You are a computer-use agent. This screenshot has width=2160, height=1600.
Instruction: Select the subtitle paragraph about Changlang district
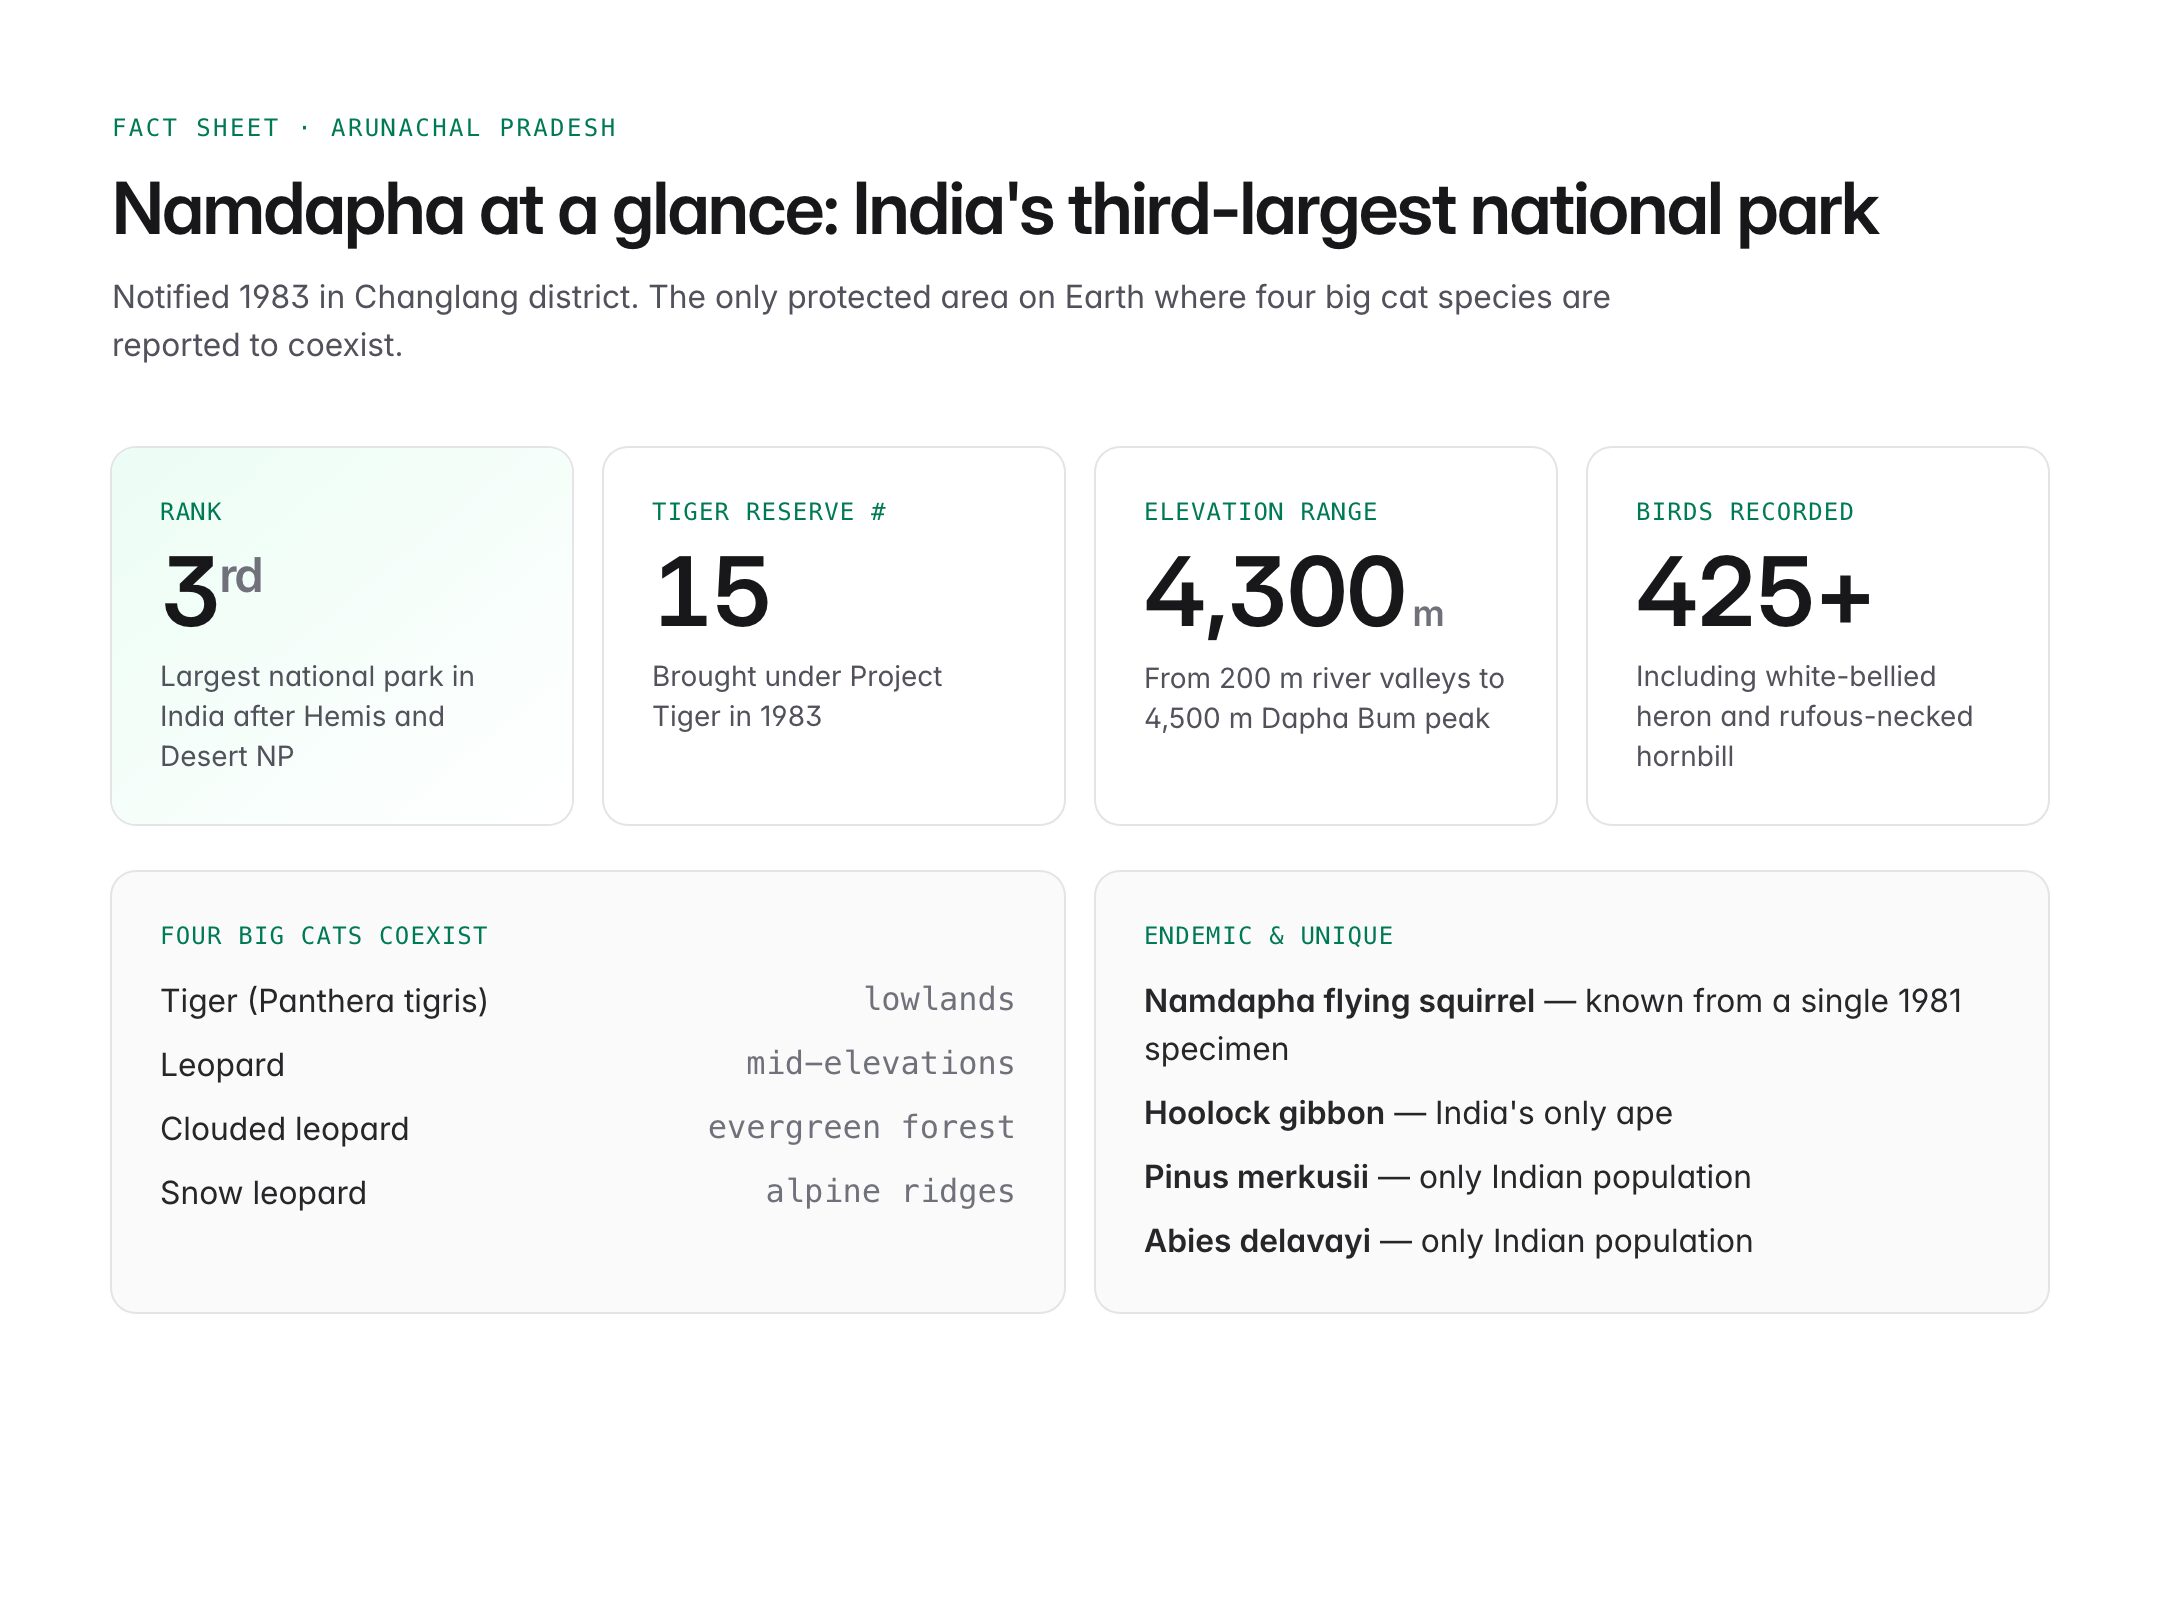pyautogui.click(x=861, y=321)
